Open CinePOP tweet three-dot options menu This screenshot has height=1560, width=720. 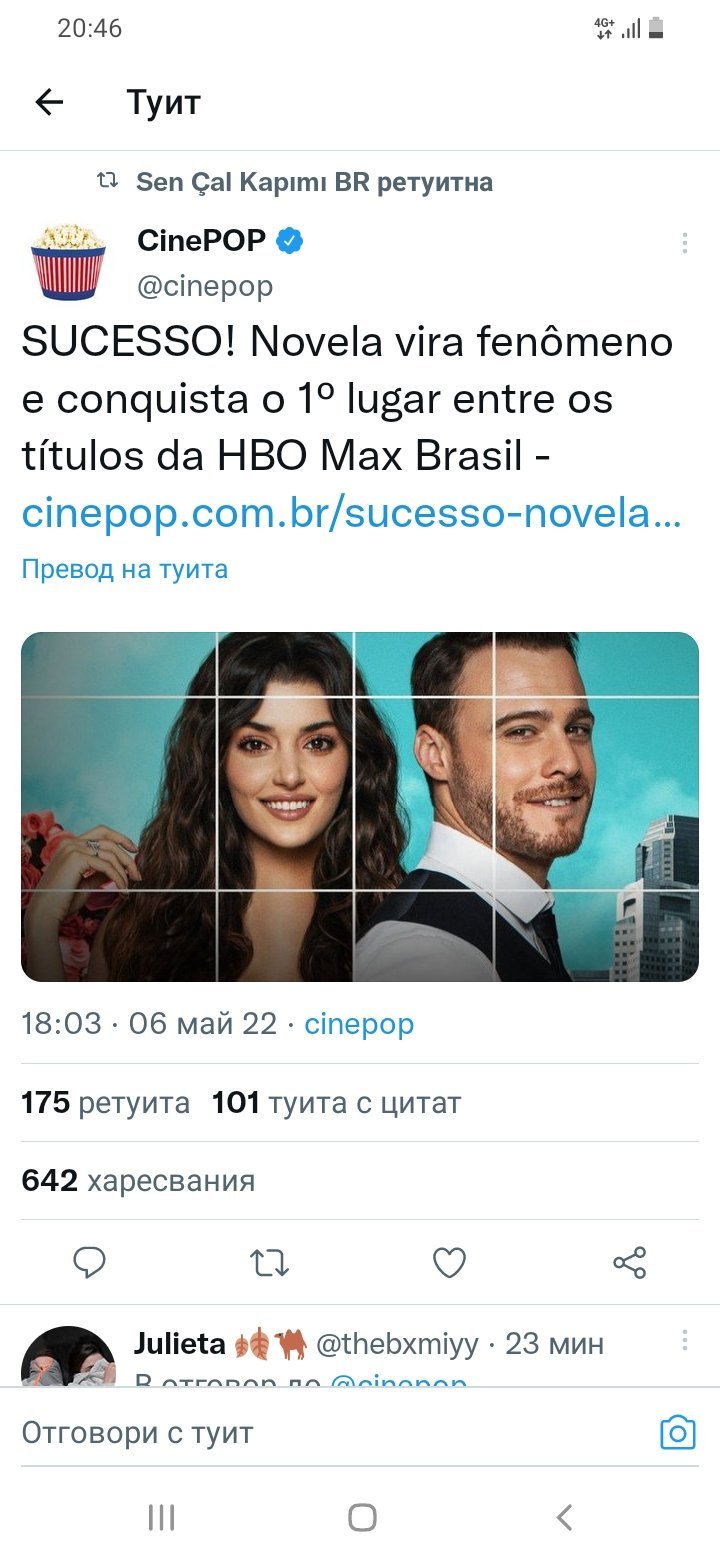685,243
